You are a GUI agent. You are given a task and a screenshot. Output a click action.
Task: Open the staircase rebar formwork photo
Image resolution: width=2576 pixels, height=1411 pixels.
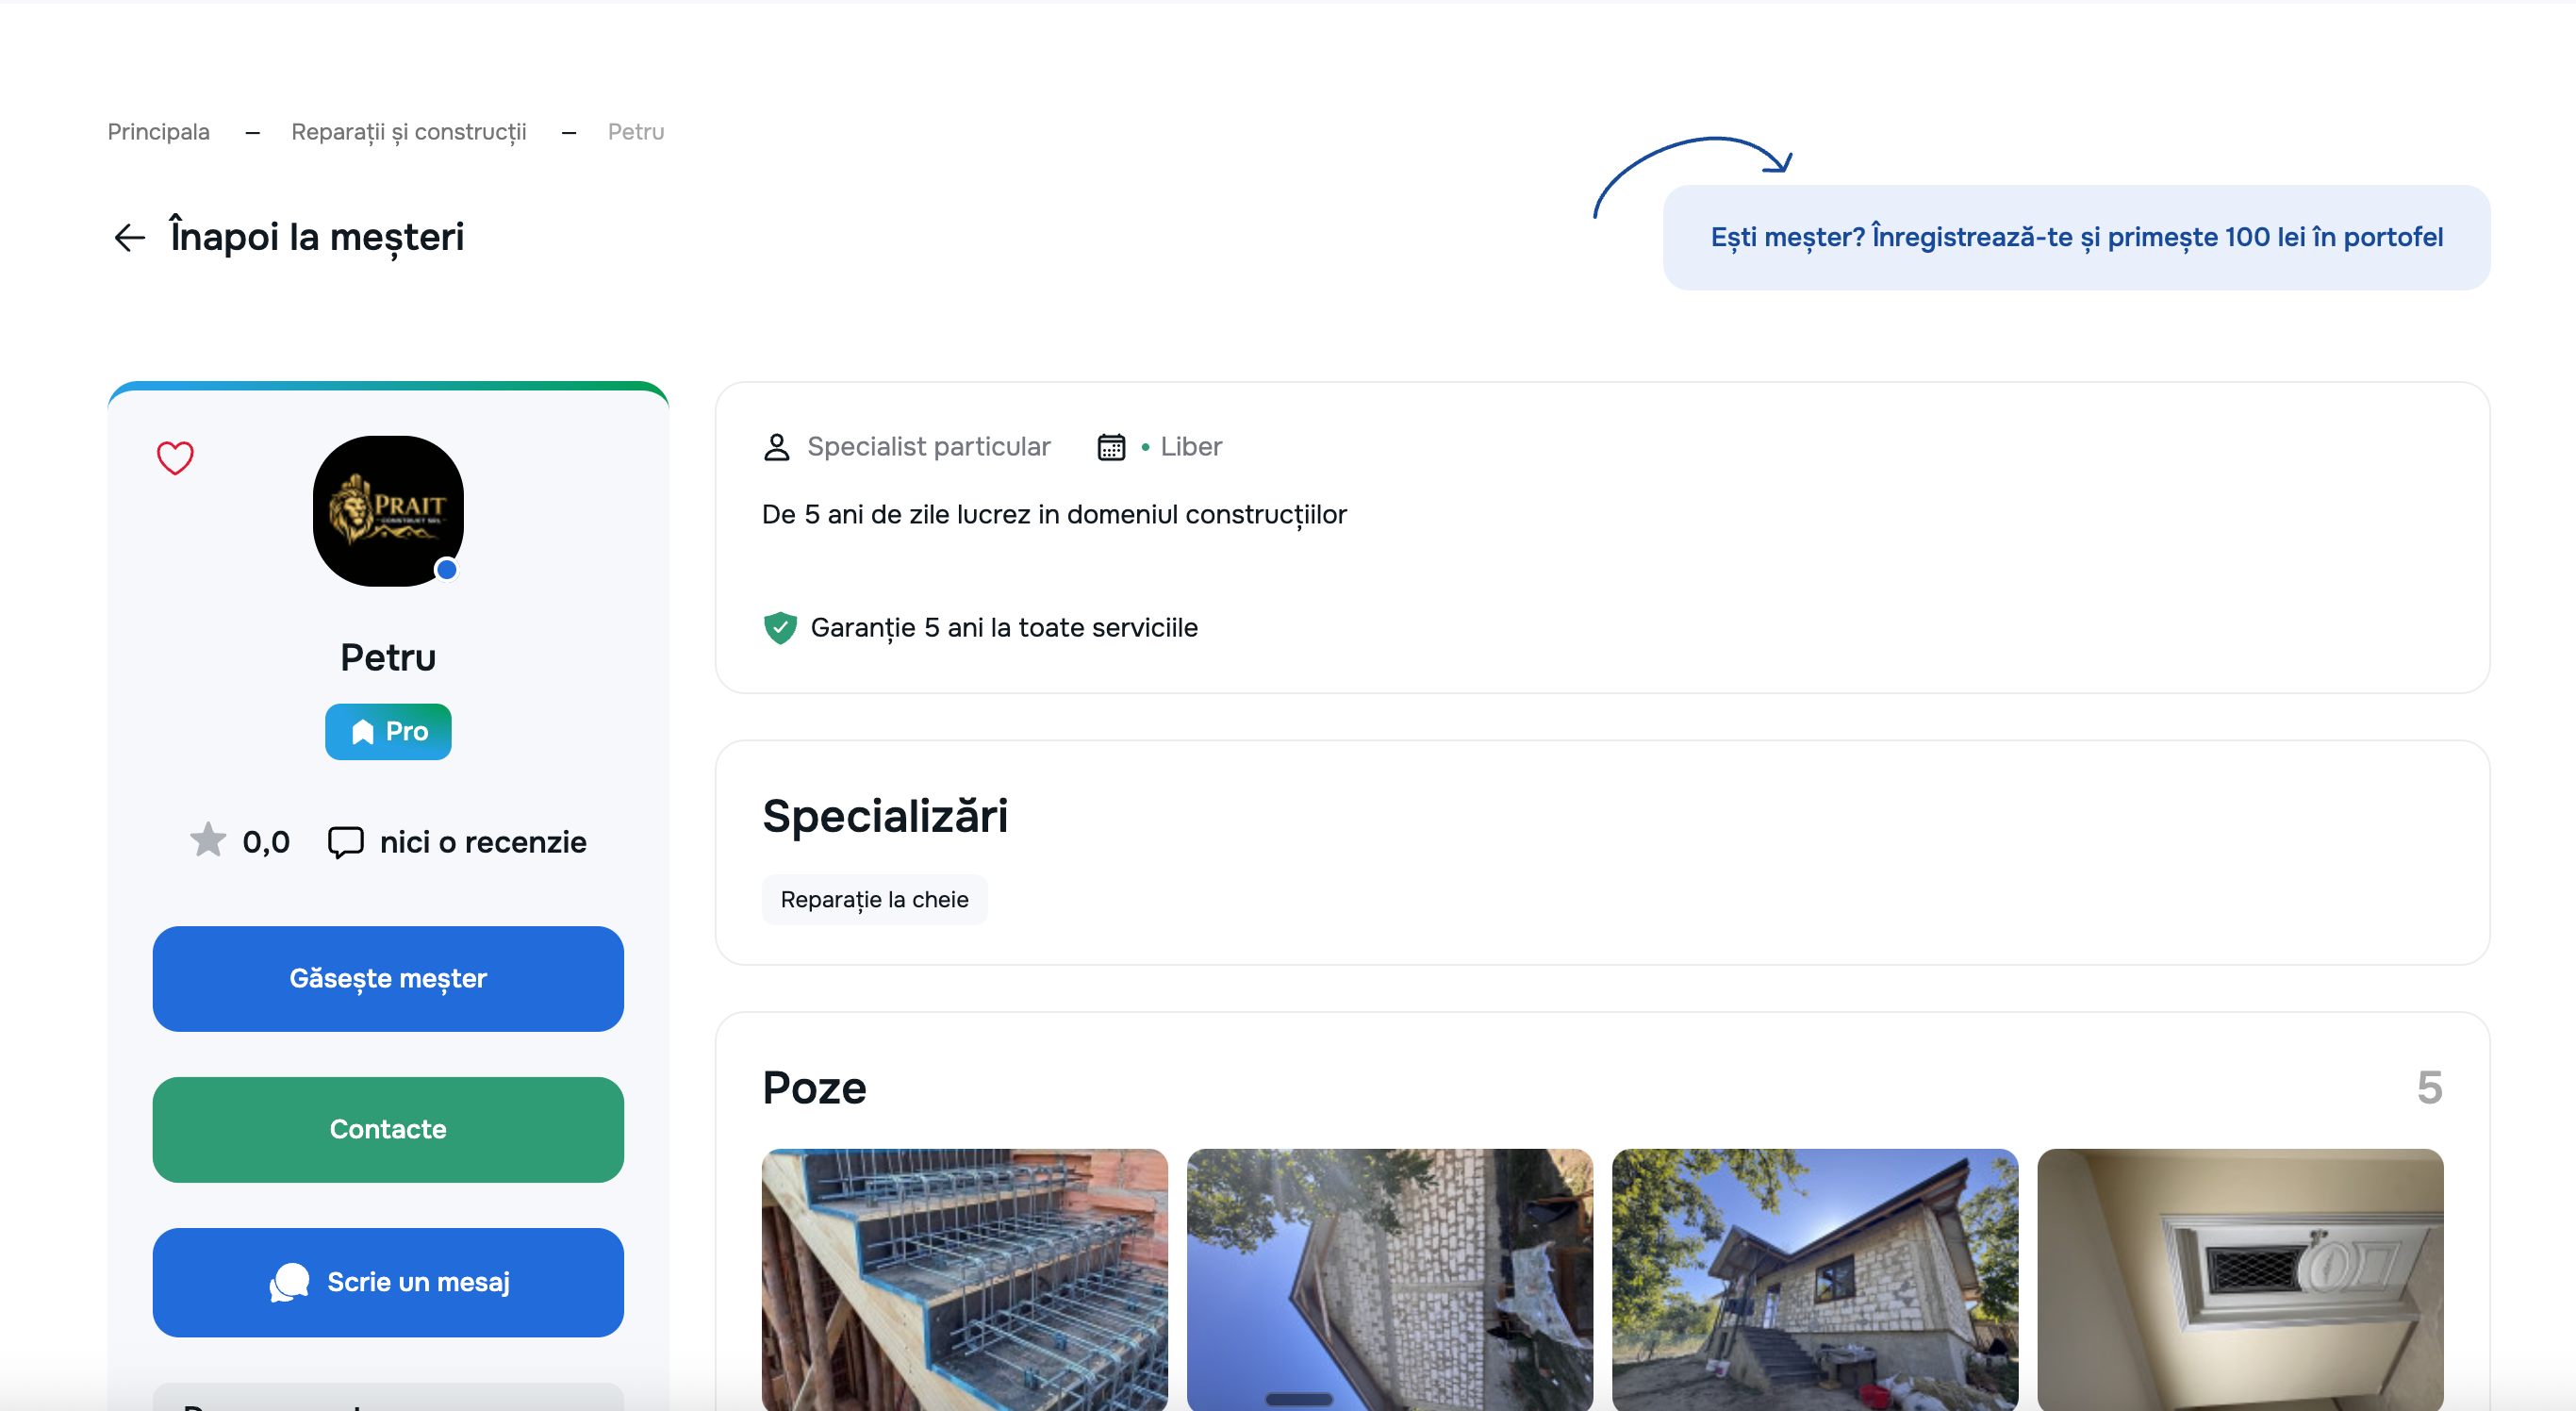point(964,1278)
